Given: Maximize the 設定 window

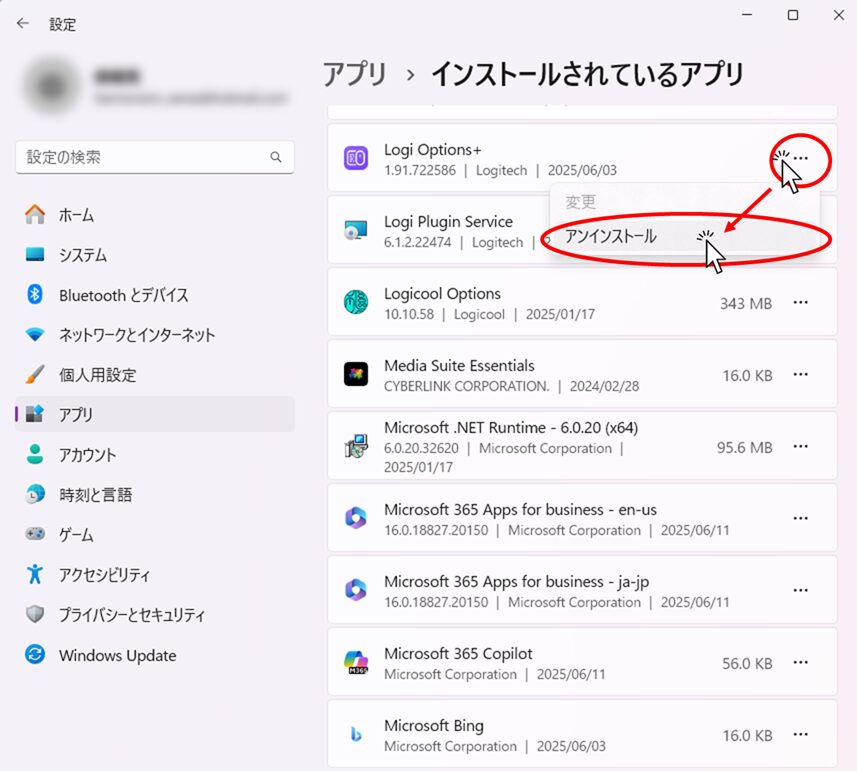Looking at the screenshot, I should 793,15.
